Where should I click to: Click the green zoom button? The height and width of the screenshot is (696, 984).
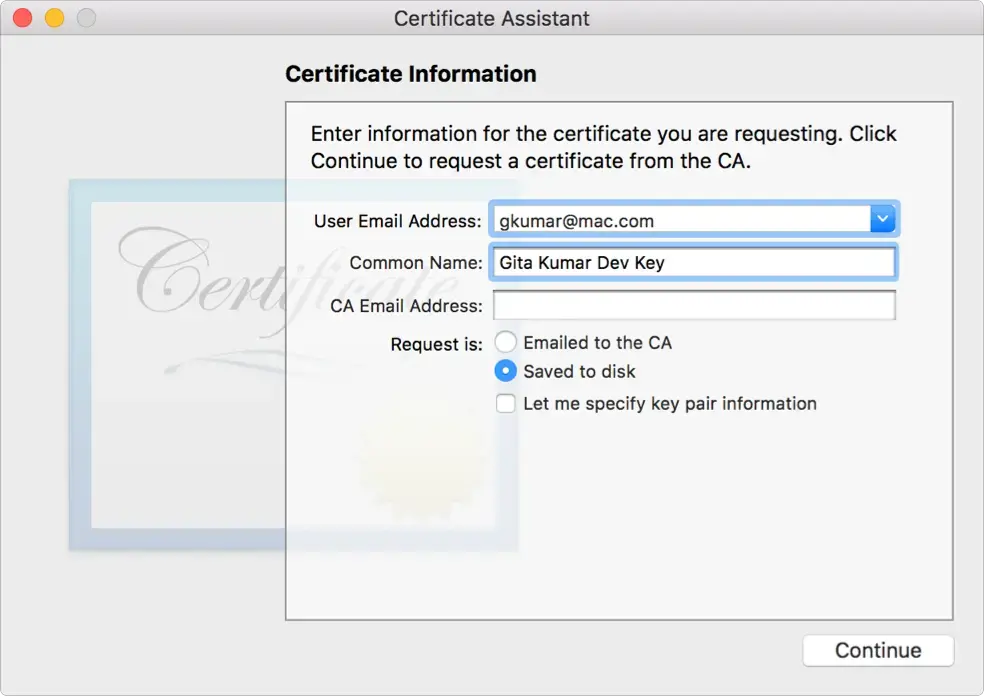point(86,17)
